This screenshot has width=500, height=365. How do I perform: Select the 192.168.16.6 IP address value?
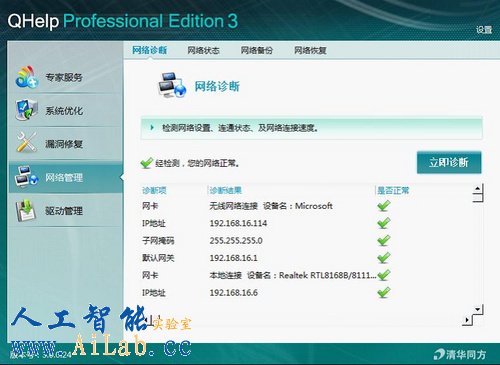tap(234, 292)
